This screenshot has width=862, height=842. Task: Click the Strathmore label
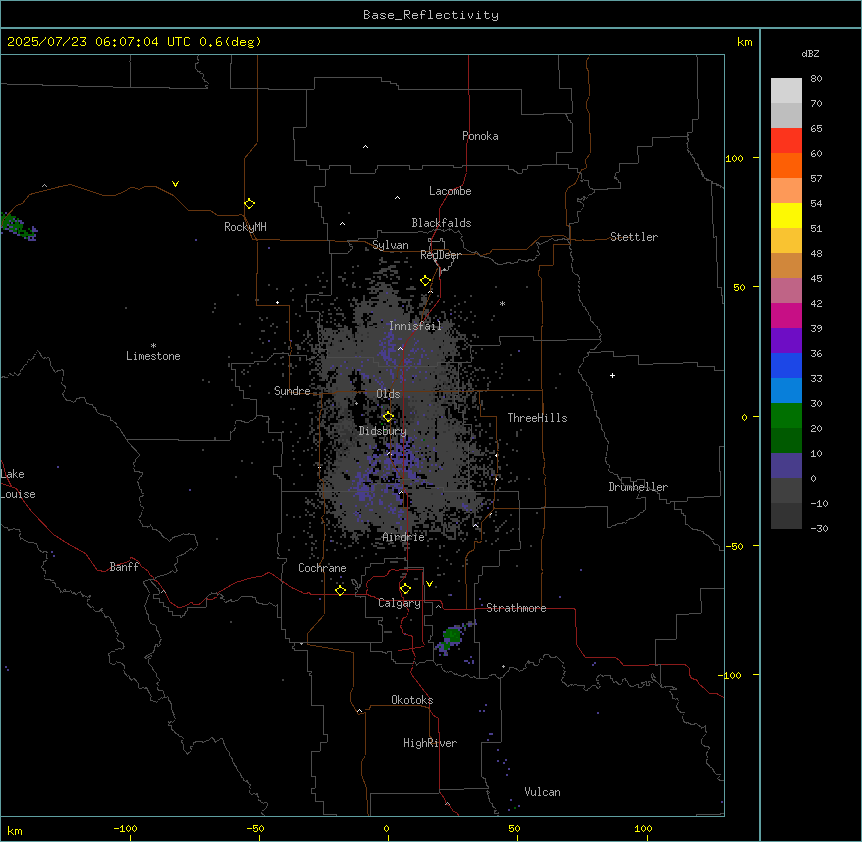[x=516, y=608]
